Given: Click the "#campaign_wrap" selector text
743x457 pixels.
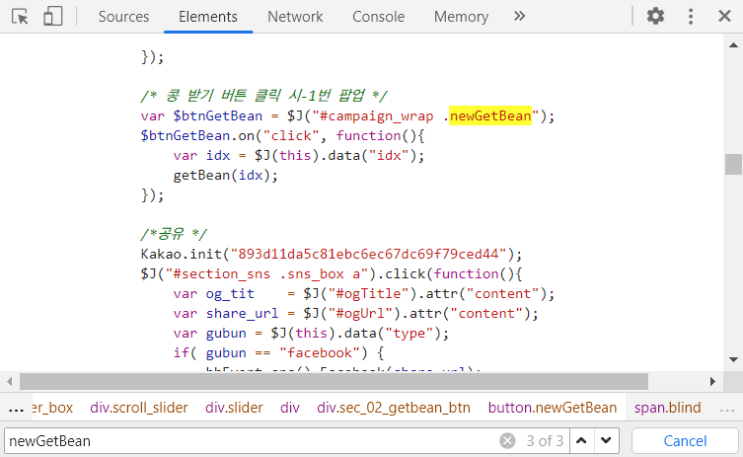Looking at the screenshot, I should 376,116.
